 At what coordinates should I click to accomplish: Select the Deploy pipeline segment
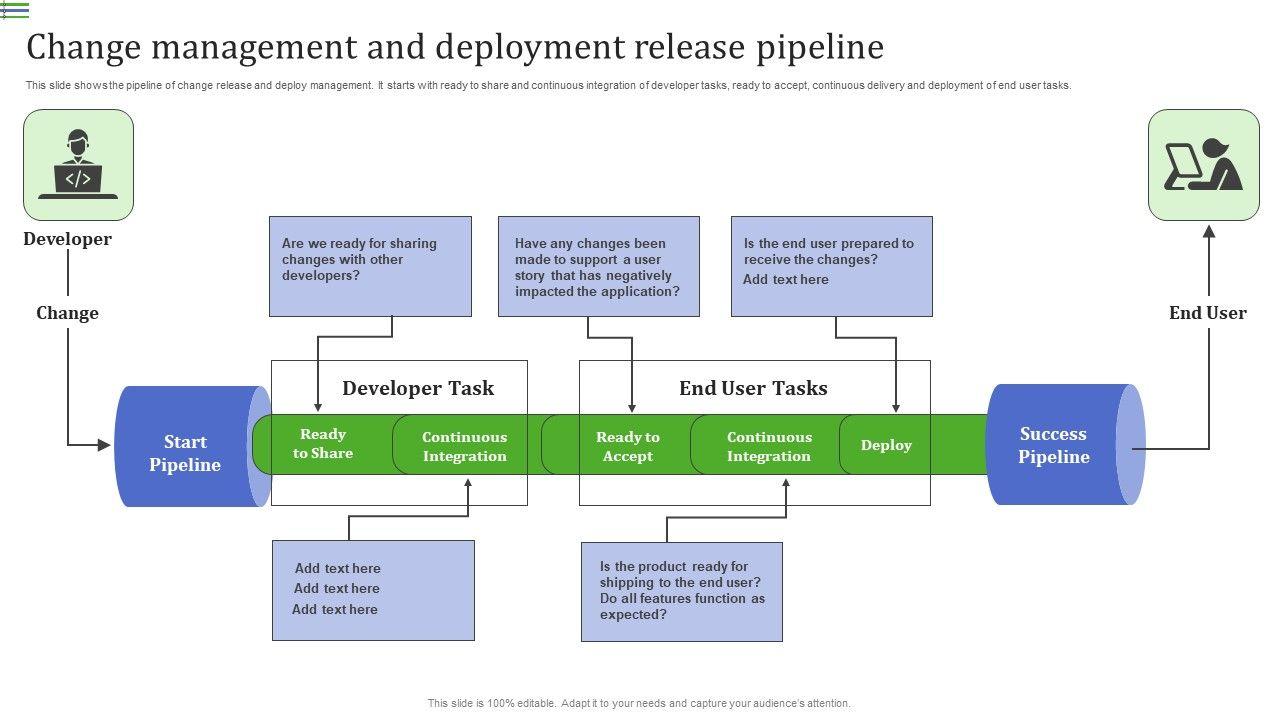tap(886, 445)
